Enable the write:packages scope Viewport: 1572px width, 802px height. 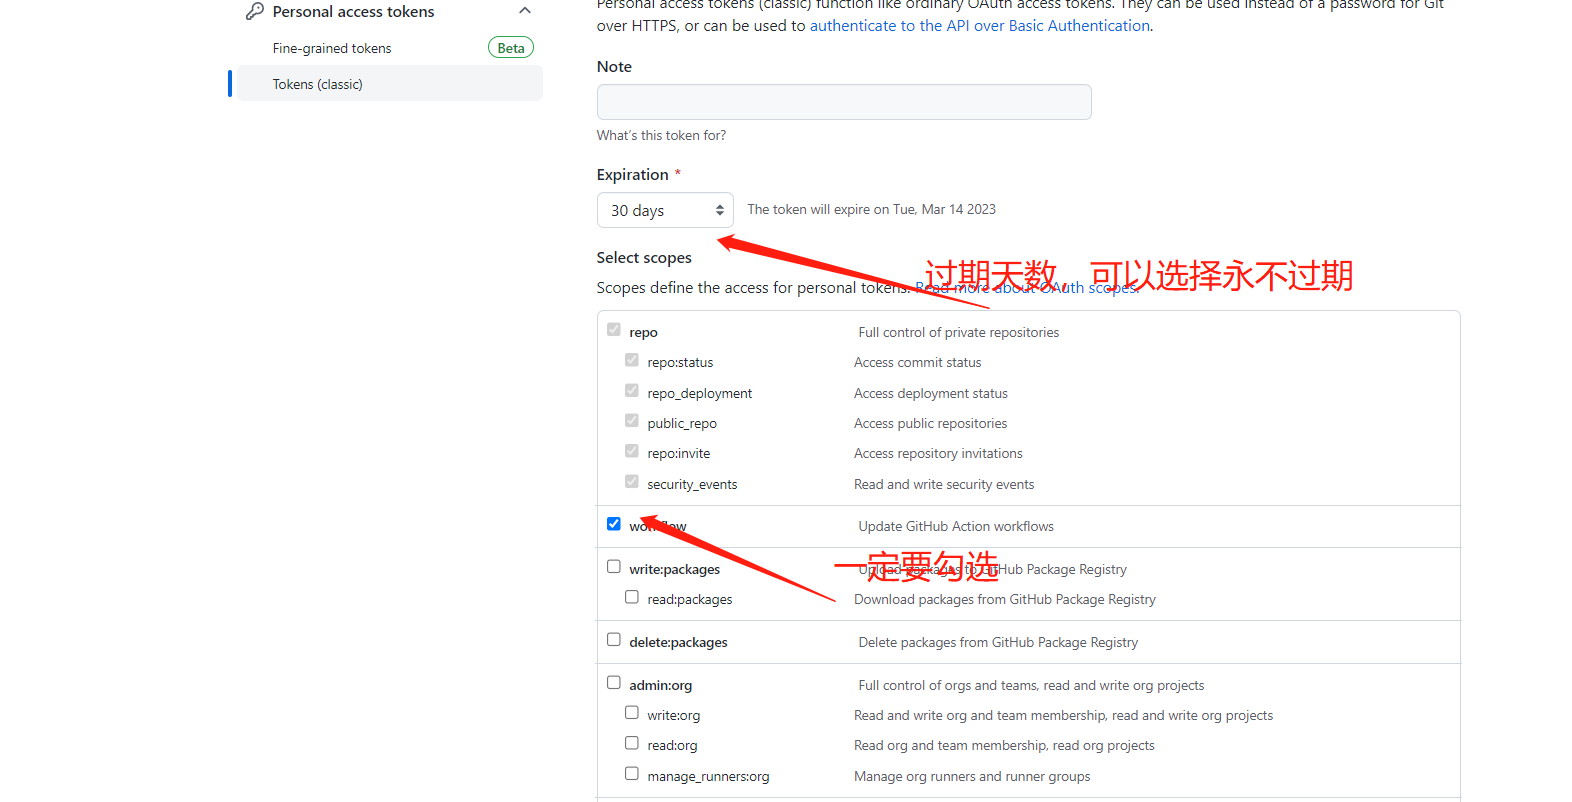[614, 567]
